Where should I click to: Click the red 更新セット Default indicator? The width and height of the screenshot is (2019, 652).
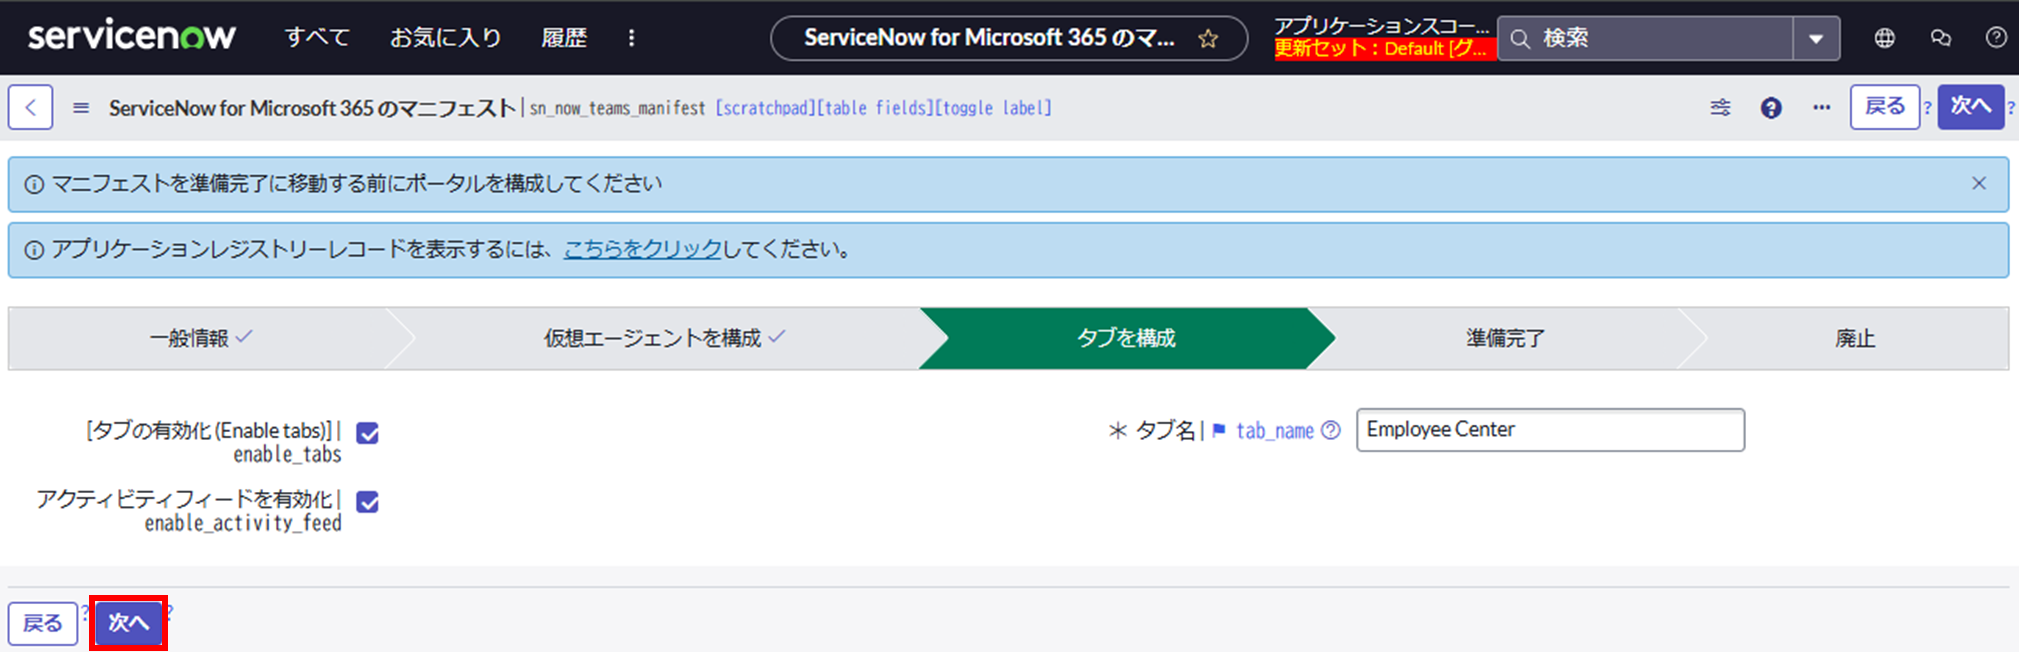[1384, 48]
